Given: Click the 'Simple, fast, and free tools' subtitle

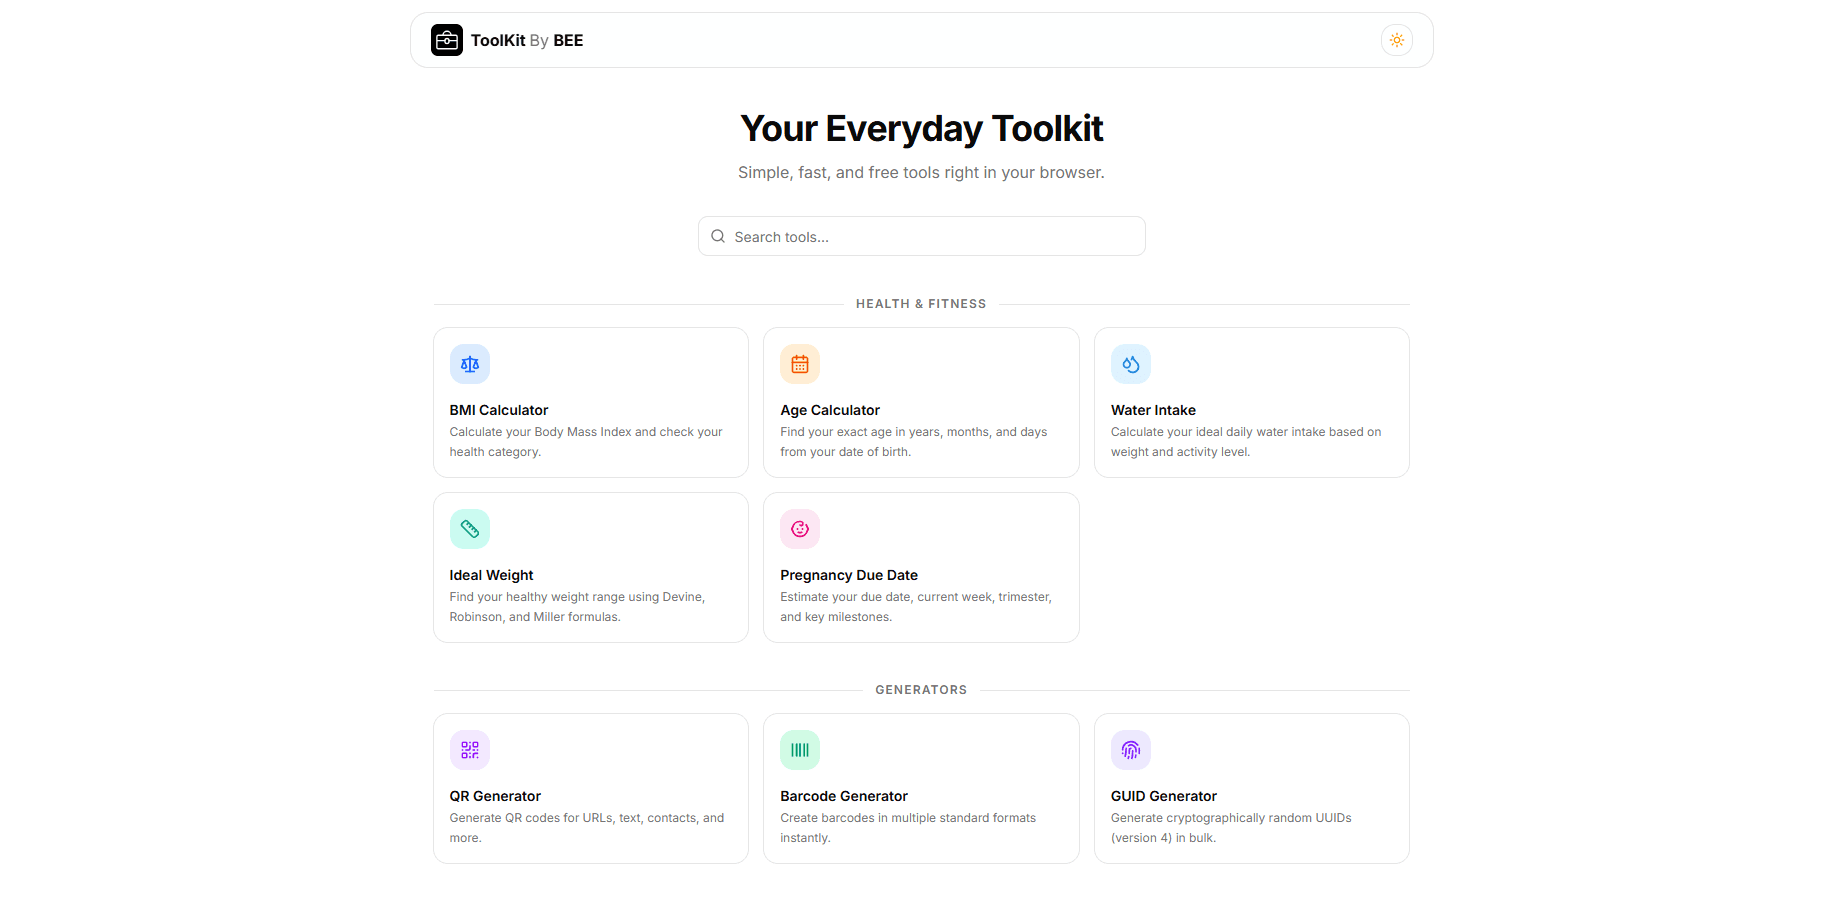Looking at the screenshot, I should tap(921, 172).
